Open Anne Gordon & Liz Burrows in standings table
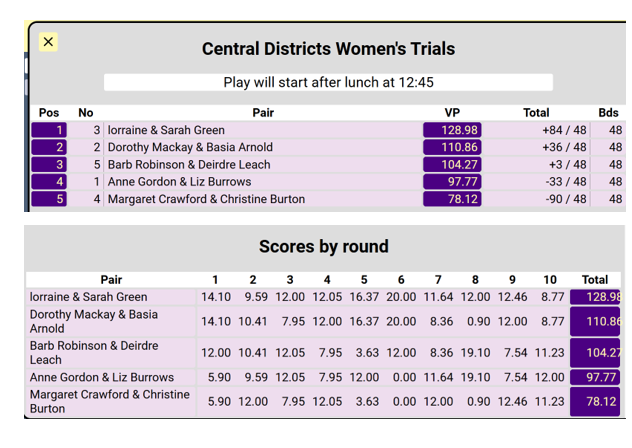 179,182
